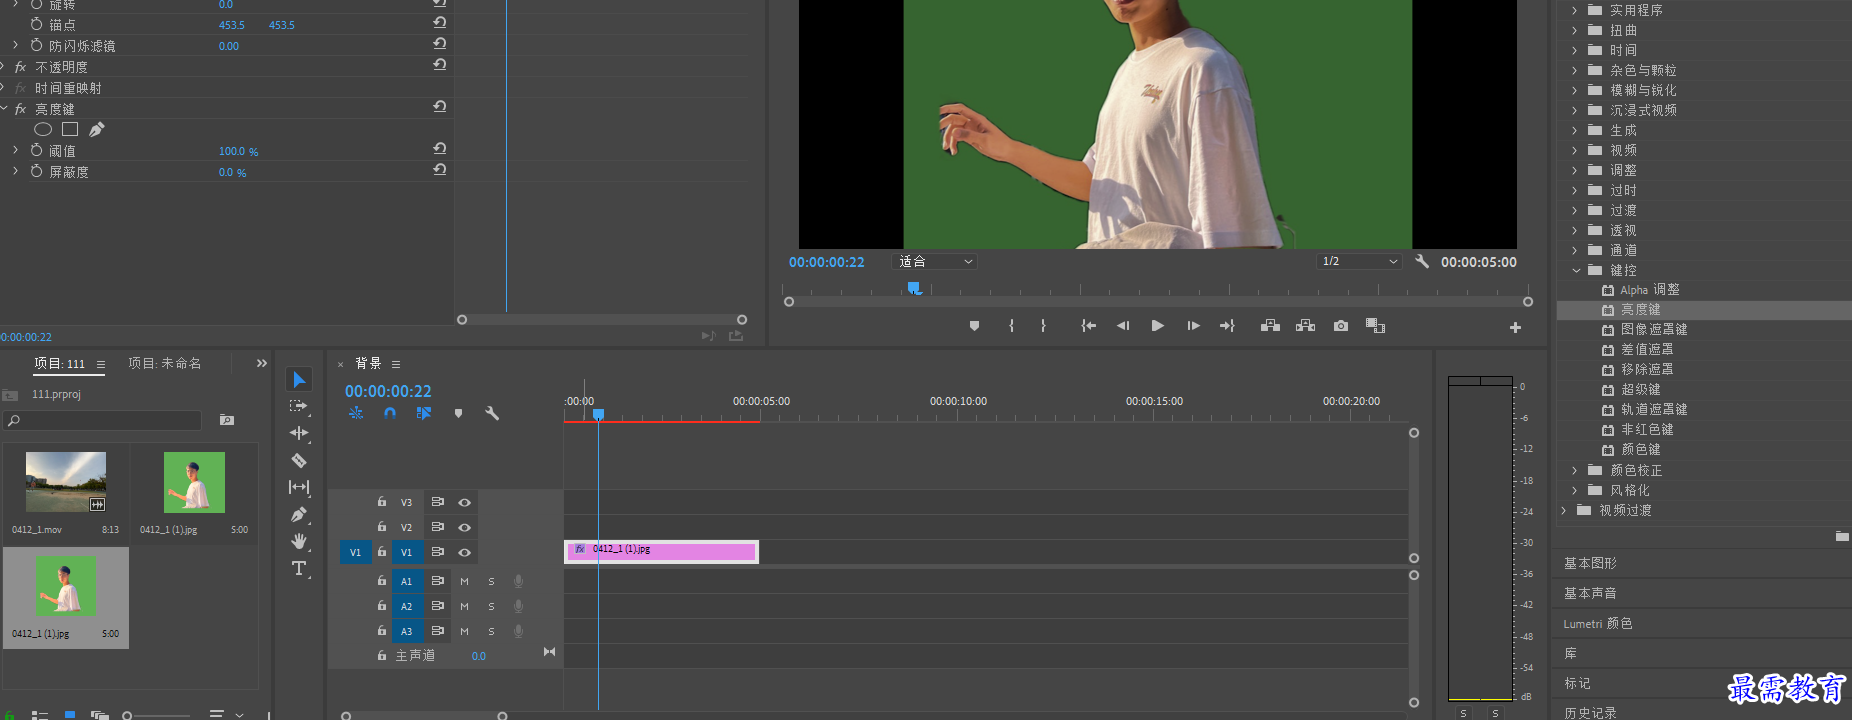Select the Razor tool

(299, 460)
